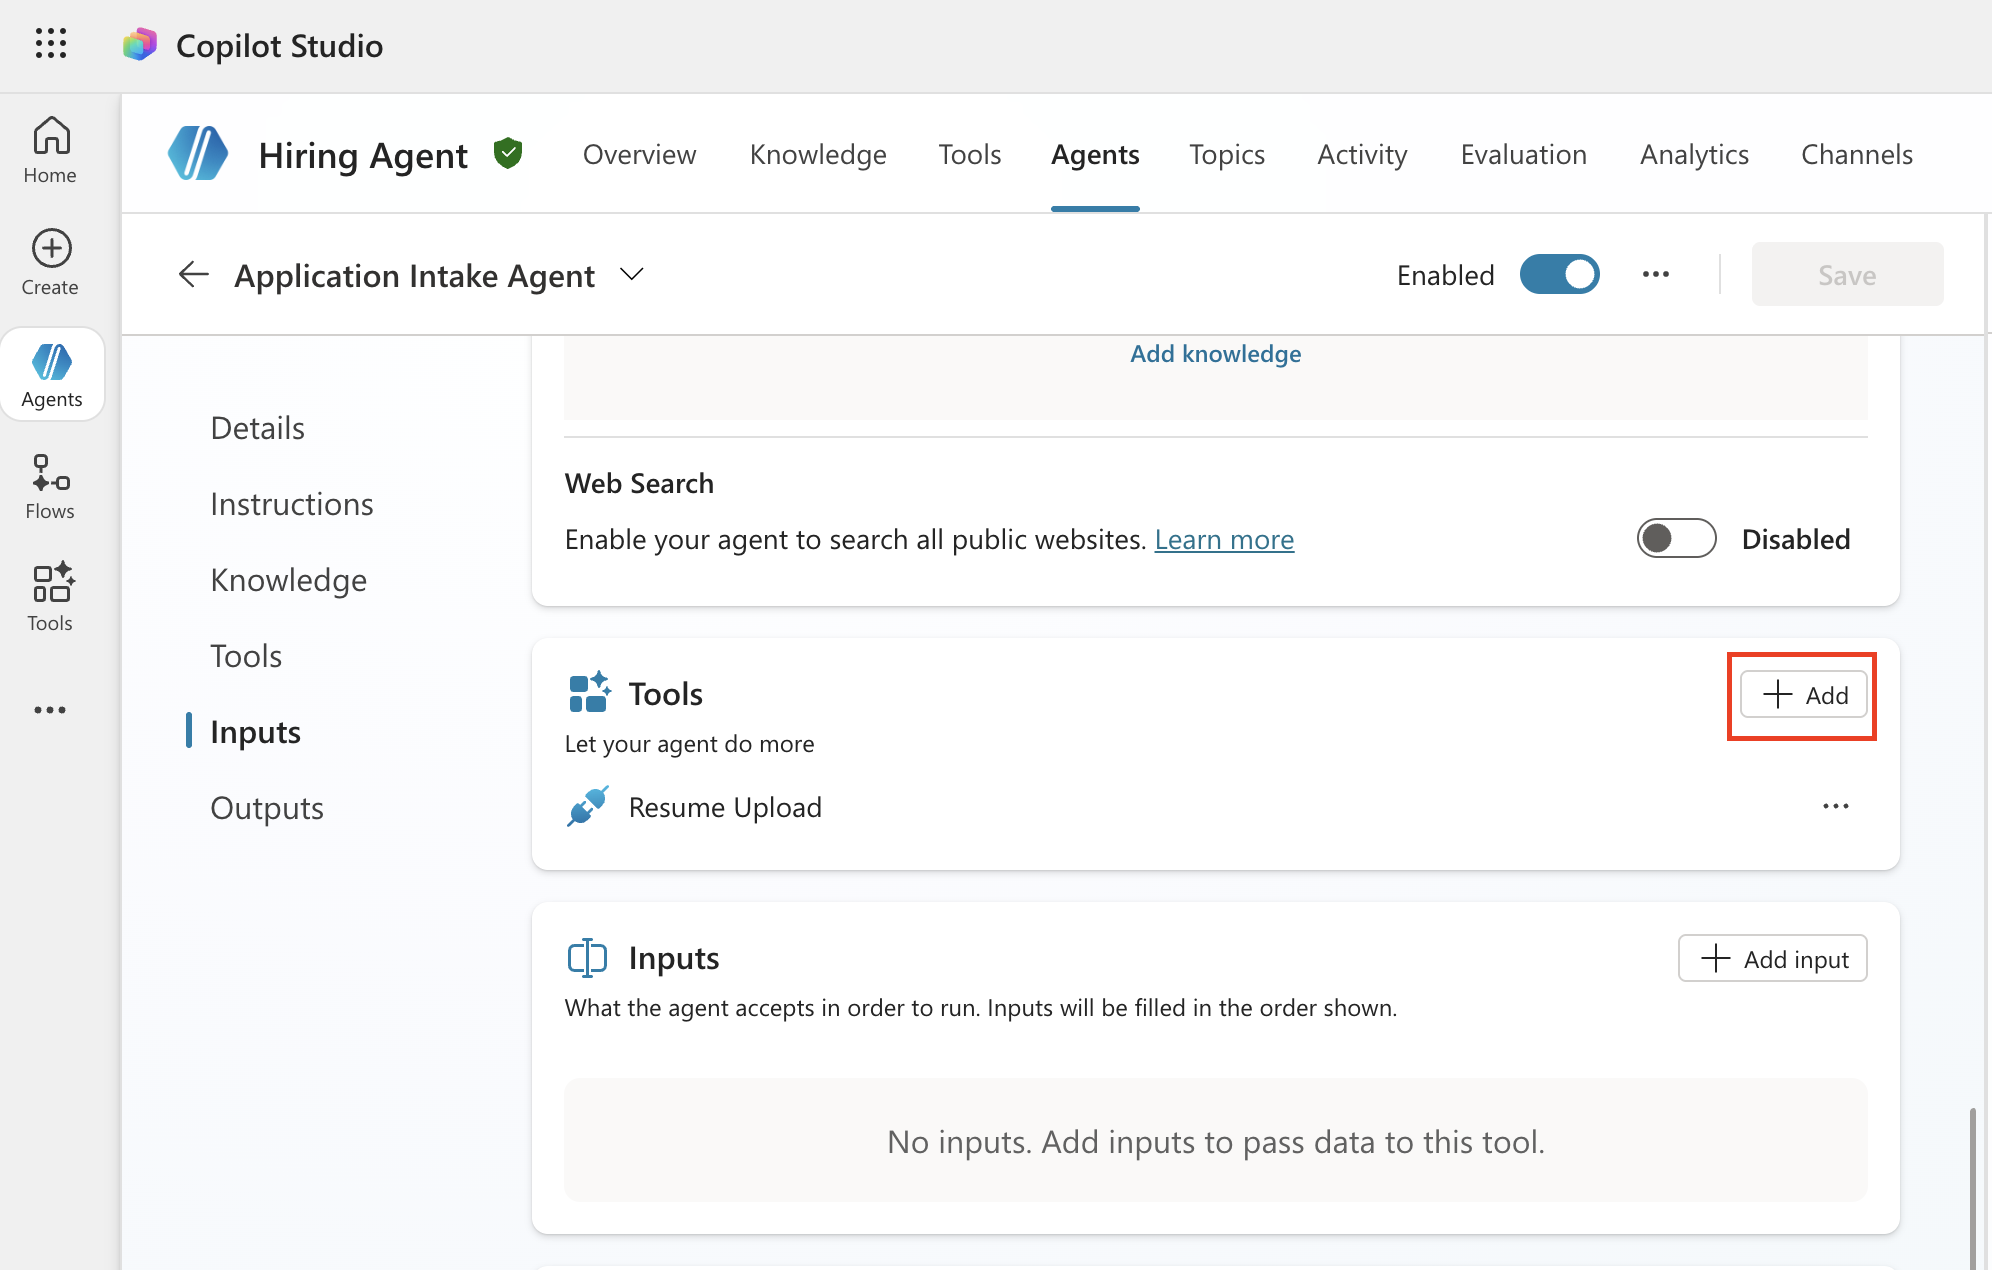Click the Resume Upload connector icon
The image size is (1992, 1270).
tap(588, 806)
